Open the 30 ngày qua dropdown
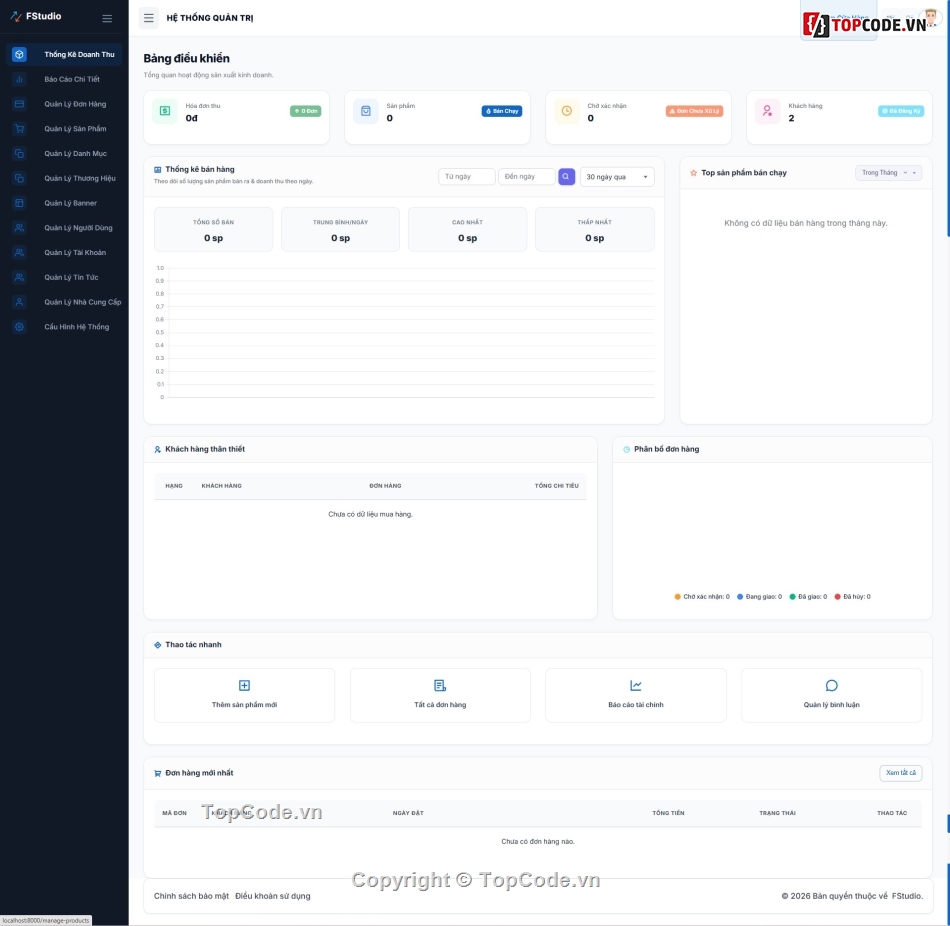Image resolution: width=950 pixels, height=926 pixels. (617, 177)
